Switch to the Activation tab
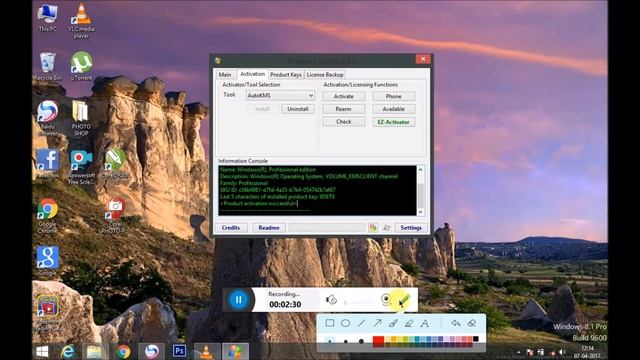 pos(252,74)
